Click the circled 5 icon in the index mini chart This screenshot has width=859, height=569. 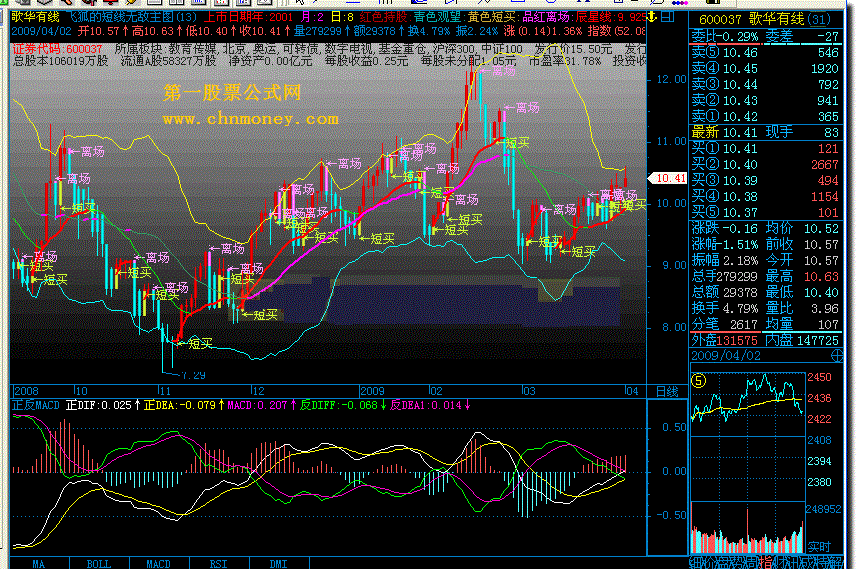[x=698, y=381]
